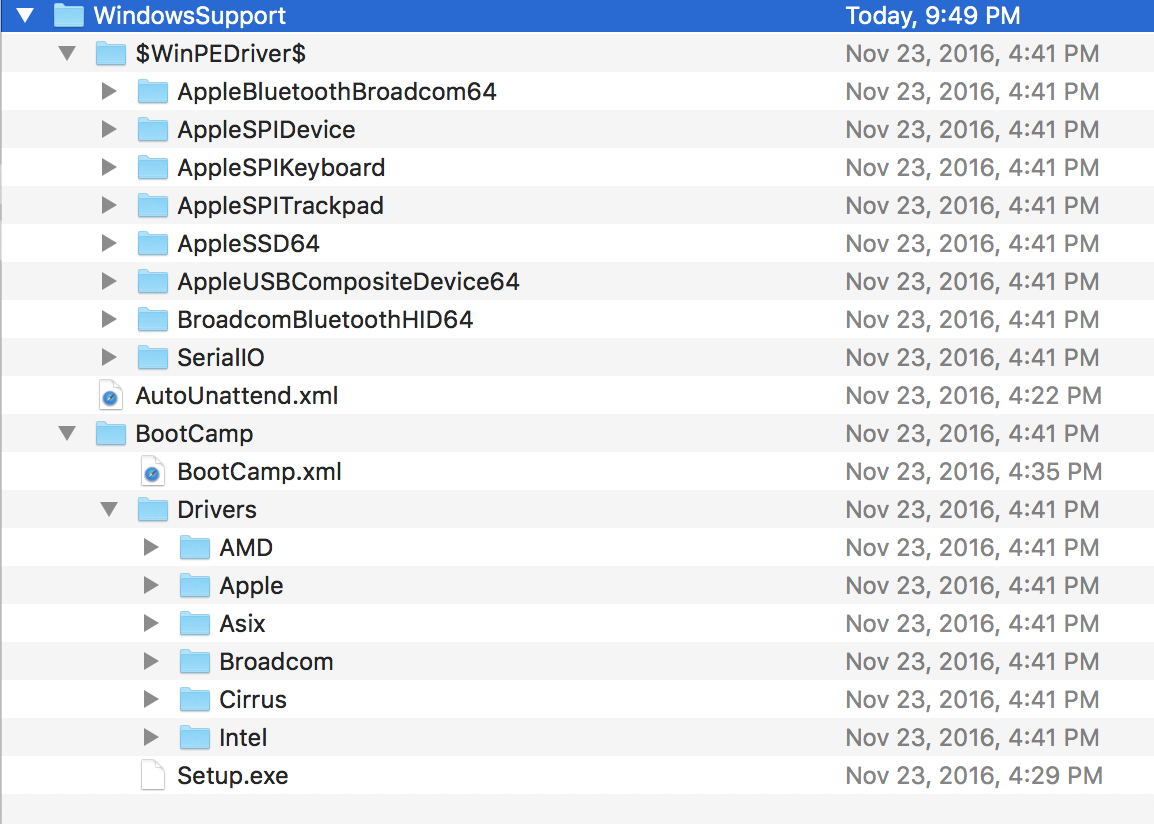Click the AppleSPIKeyboard folder icon
Viewport: 1154px width, 824px height.
tap(153, 167)
